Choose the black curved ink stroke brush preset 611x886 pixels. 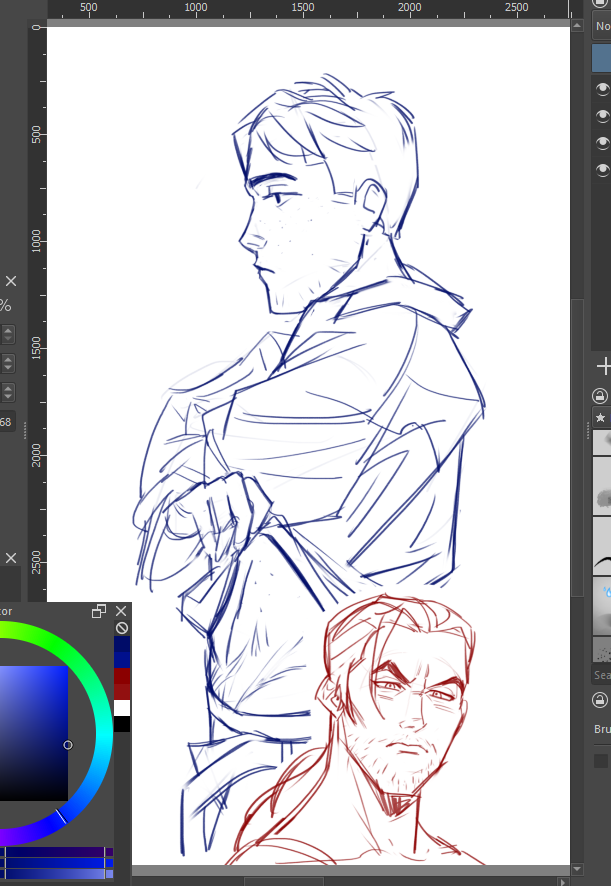602,546
